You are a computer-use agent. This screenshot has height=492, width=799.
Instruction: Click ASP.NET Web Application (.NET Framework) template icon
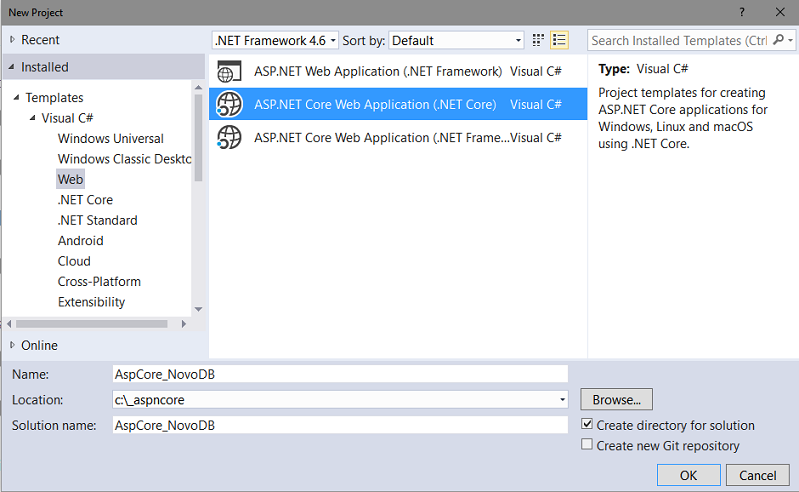point(229,71)
